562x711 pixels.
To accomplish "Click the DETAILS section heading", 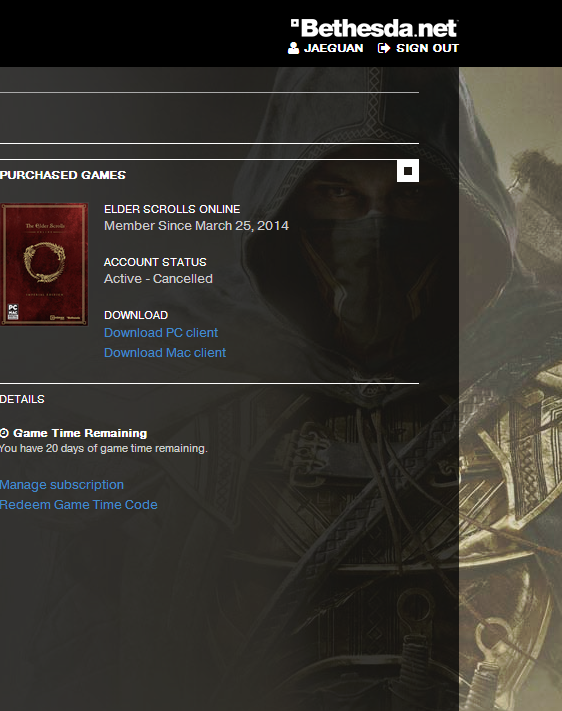I will [x=22, y=399].
